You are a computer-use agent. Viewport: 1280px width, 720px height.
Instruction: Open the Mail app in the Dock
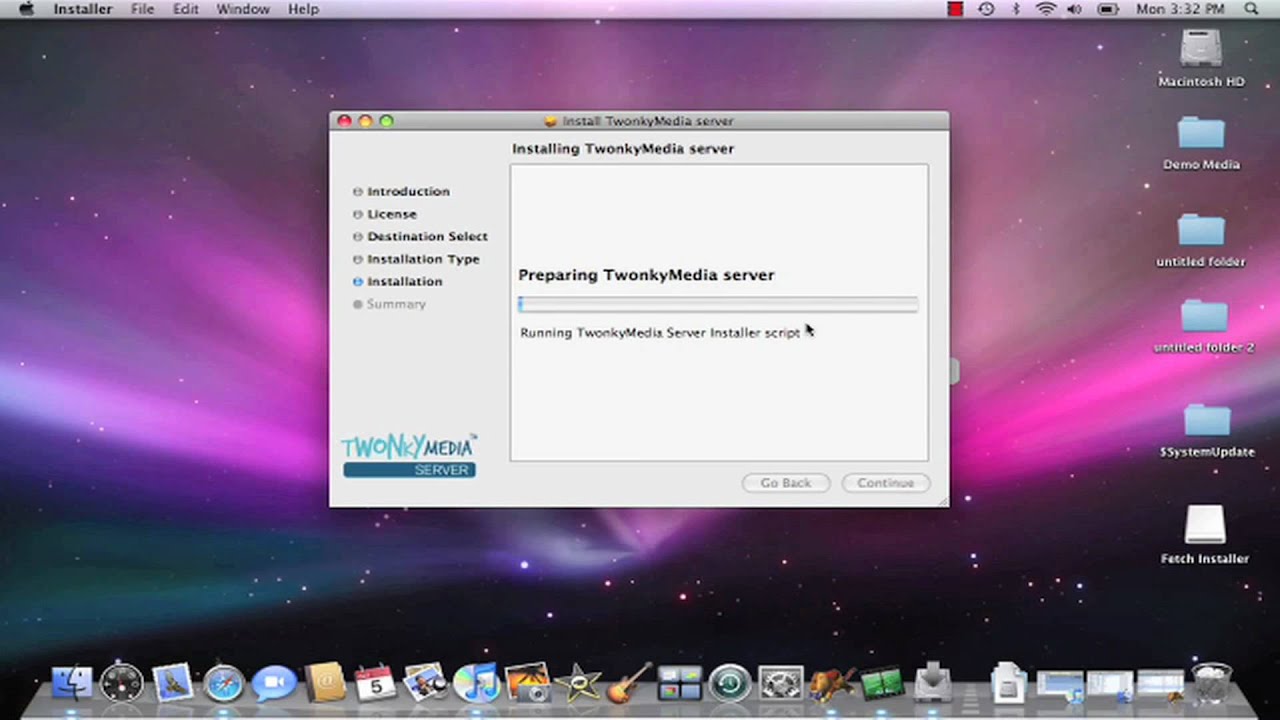click(173, 684)
